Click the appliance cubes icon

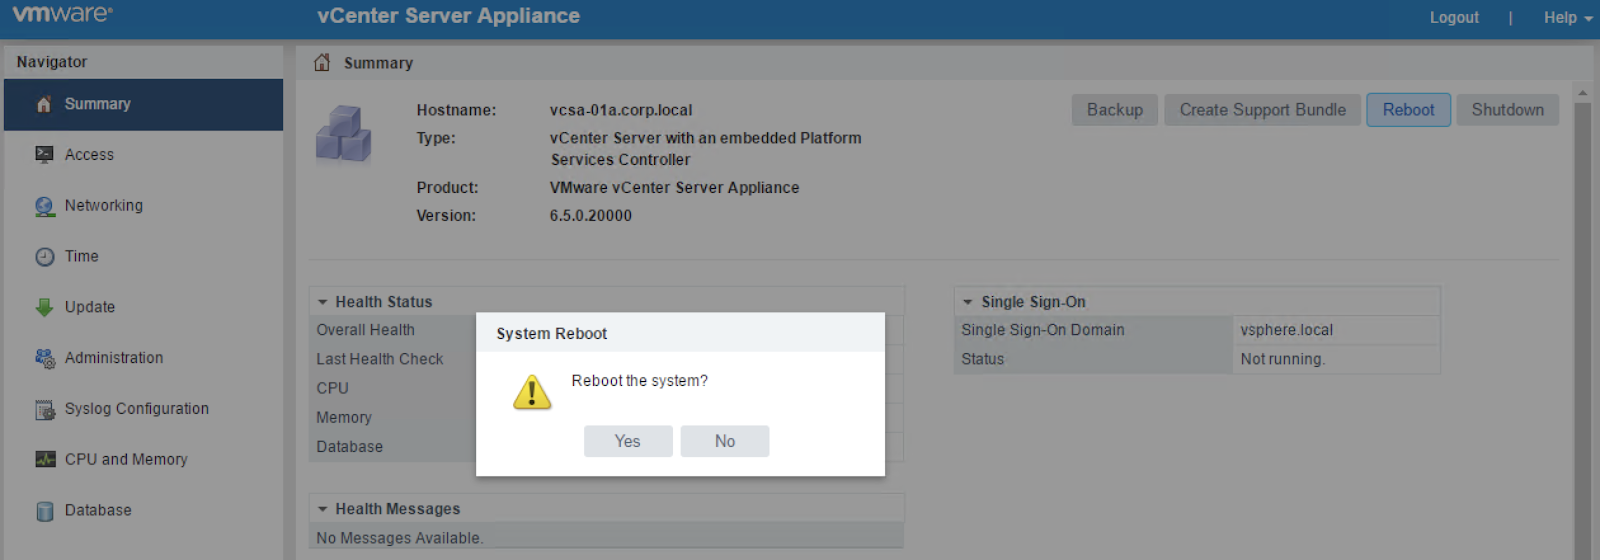343,133
